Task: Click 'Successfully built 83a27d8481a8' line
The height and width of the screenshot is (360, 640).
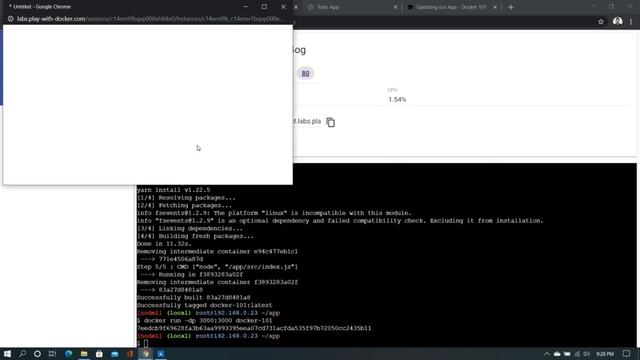Action: [x=193, y=298]
